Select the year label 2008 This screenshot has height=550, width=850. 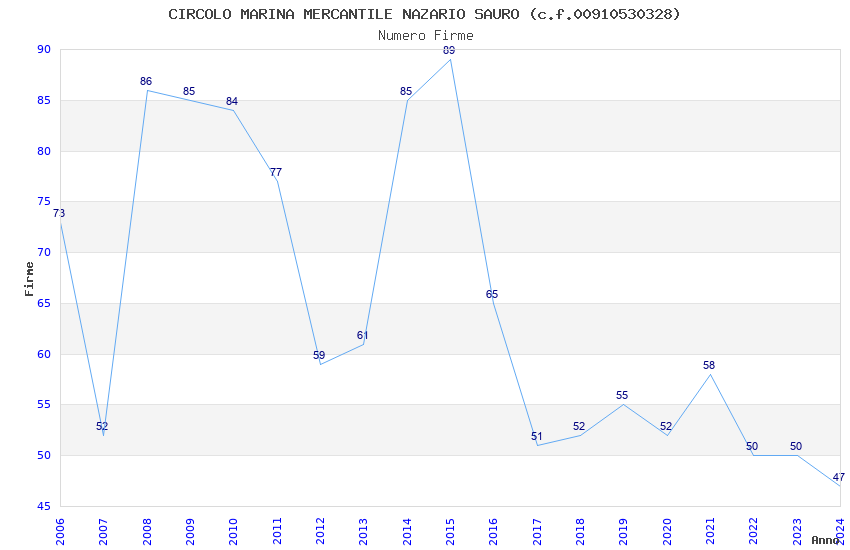(x=146, y=532)
